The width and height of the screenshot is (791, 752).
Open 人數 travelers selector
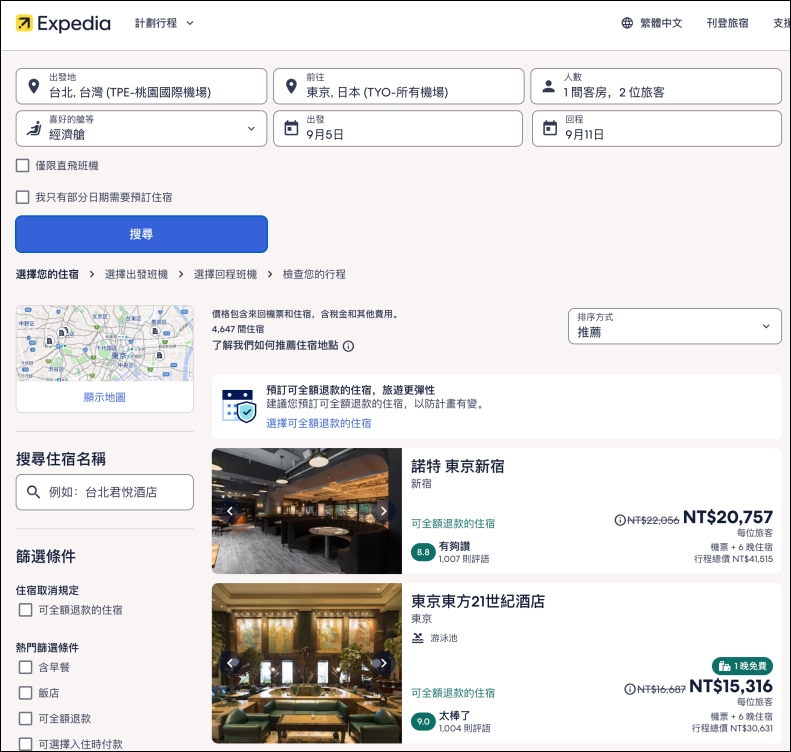656,86
